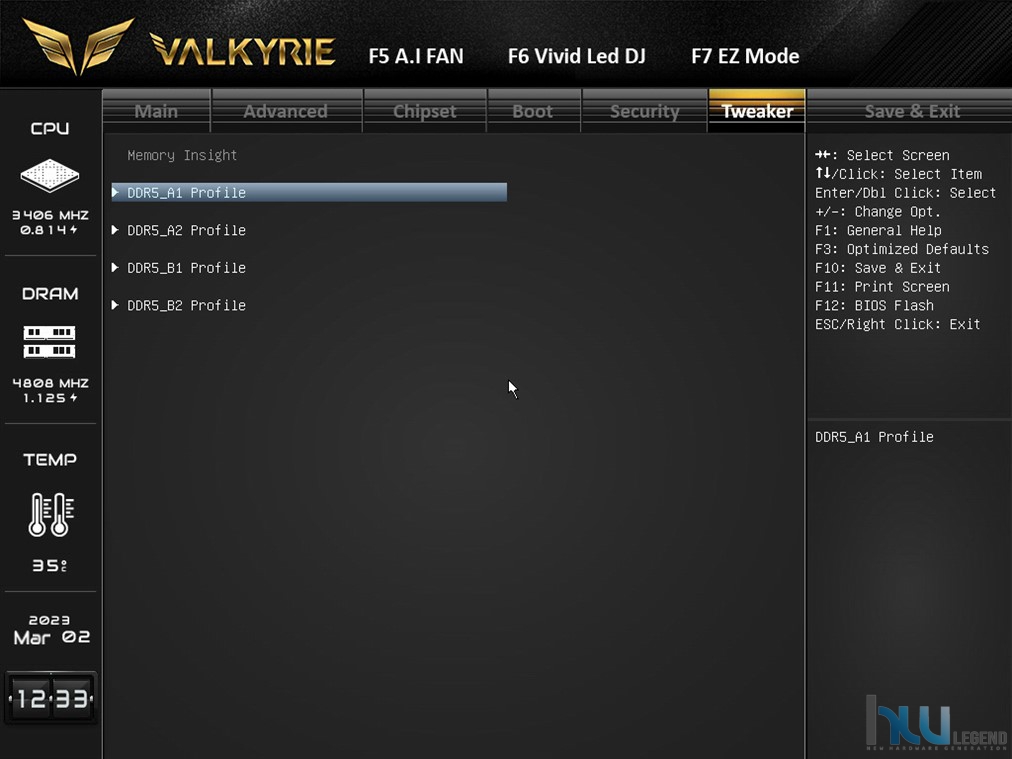
Task: Click the Tweaker tab
Action: point(757,111)
